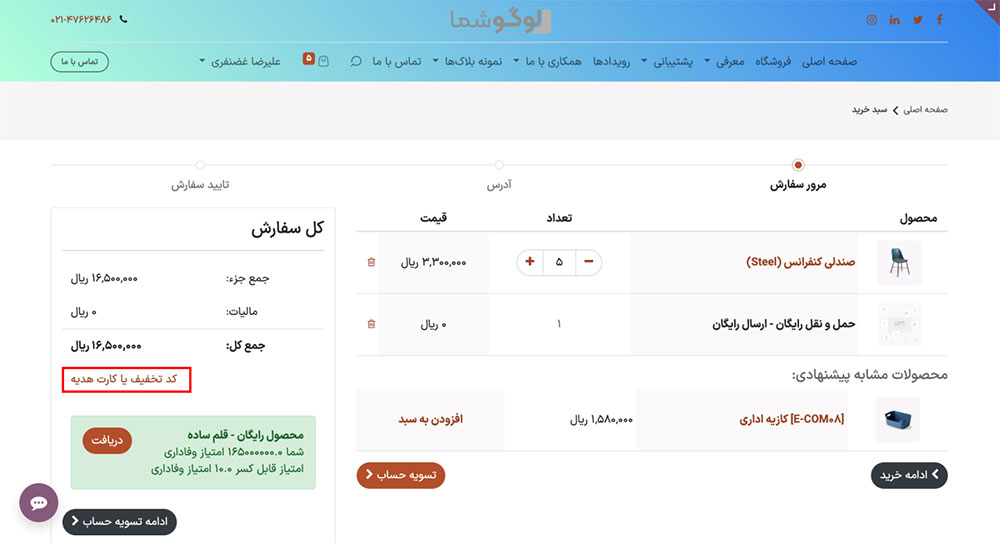The image size is (1000, 543).
Task: Click the تسویه حساب checkout button
Action: pos(400,475)
